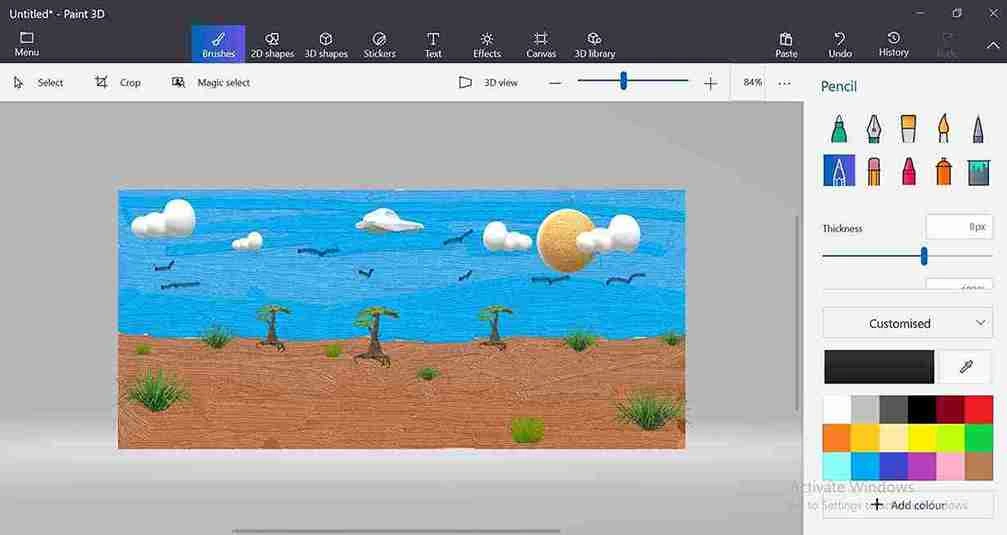The height and width of the screenshot is (535, 1007).
Task: Toggle 3D view
Action: pos(488,82)
